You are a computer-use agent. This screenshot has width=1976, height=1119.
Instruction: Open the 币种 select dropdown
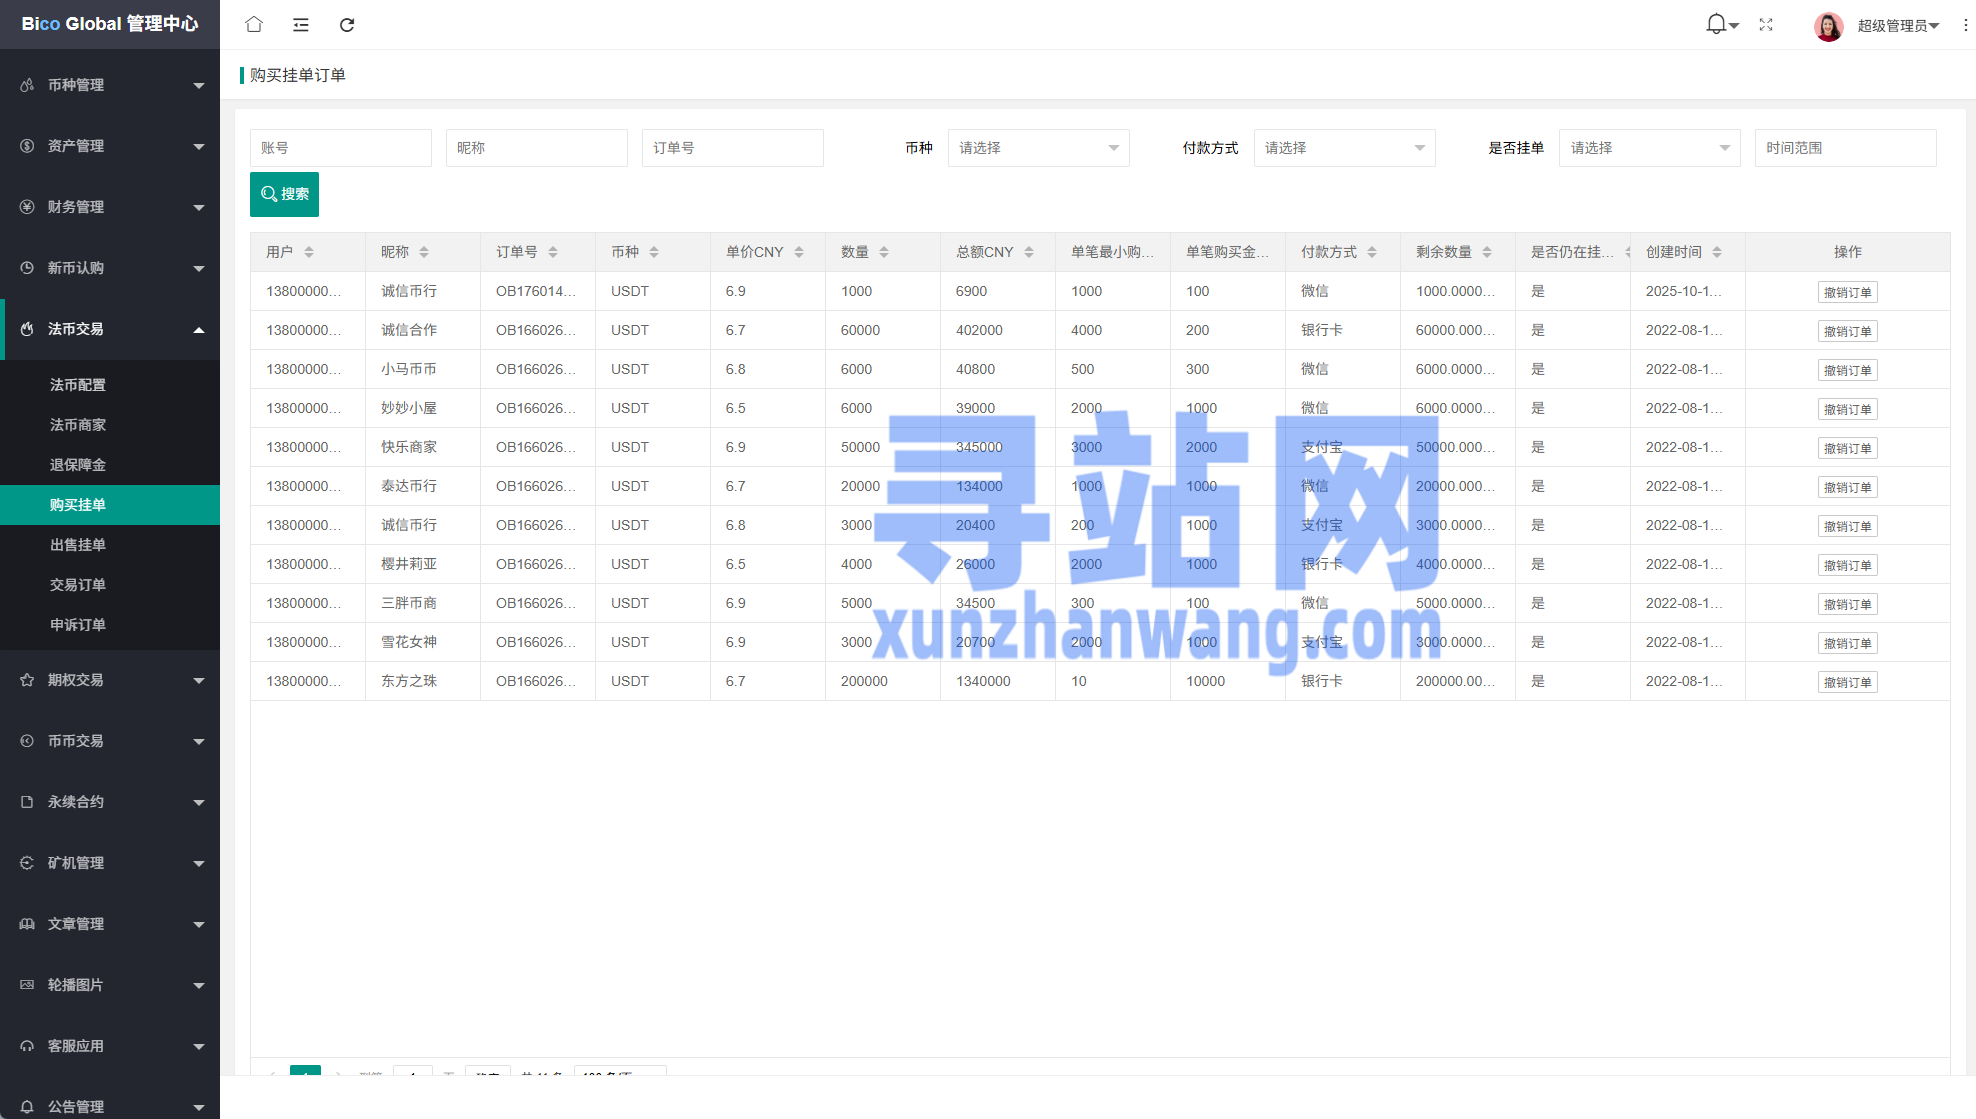[x=1038, y=148]
